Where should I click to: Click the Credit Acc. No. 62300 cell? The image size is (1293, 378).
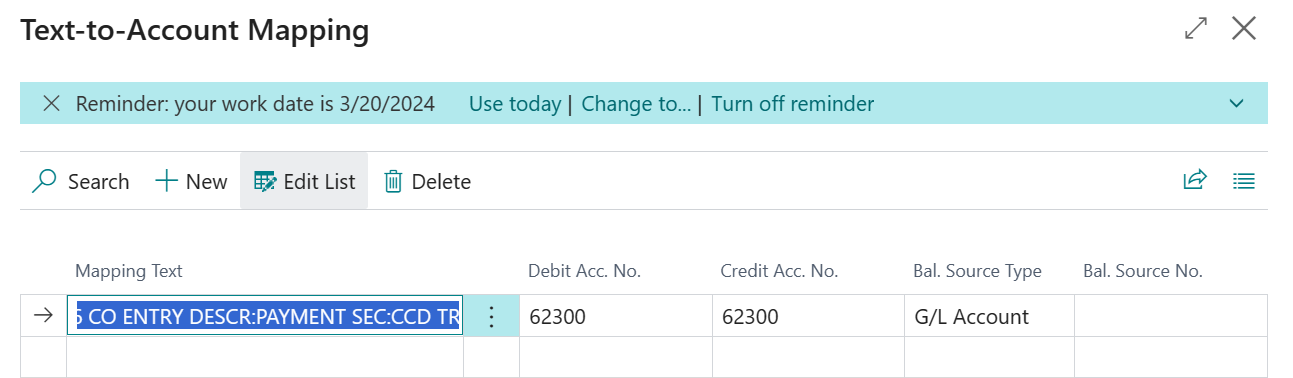(x=808, y=316)
